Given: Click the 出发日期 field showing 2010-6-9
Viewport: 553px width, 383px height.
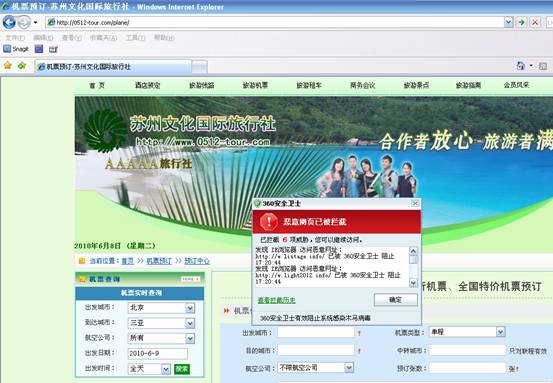Looking at the screenshot, I should (x=158, y=353).
